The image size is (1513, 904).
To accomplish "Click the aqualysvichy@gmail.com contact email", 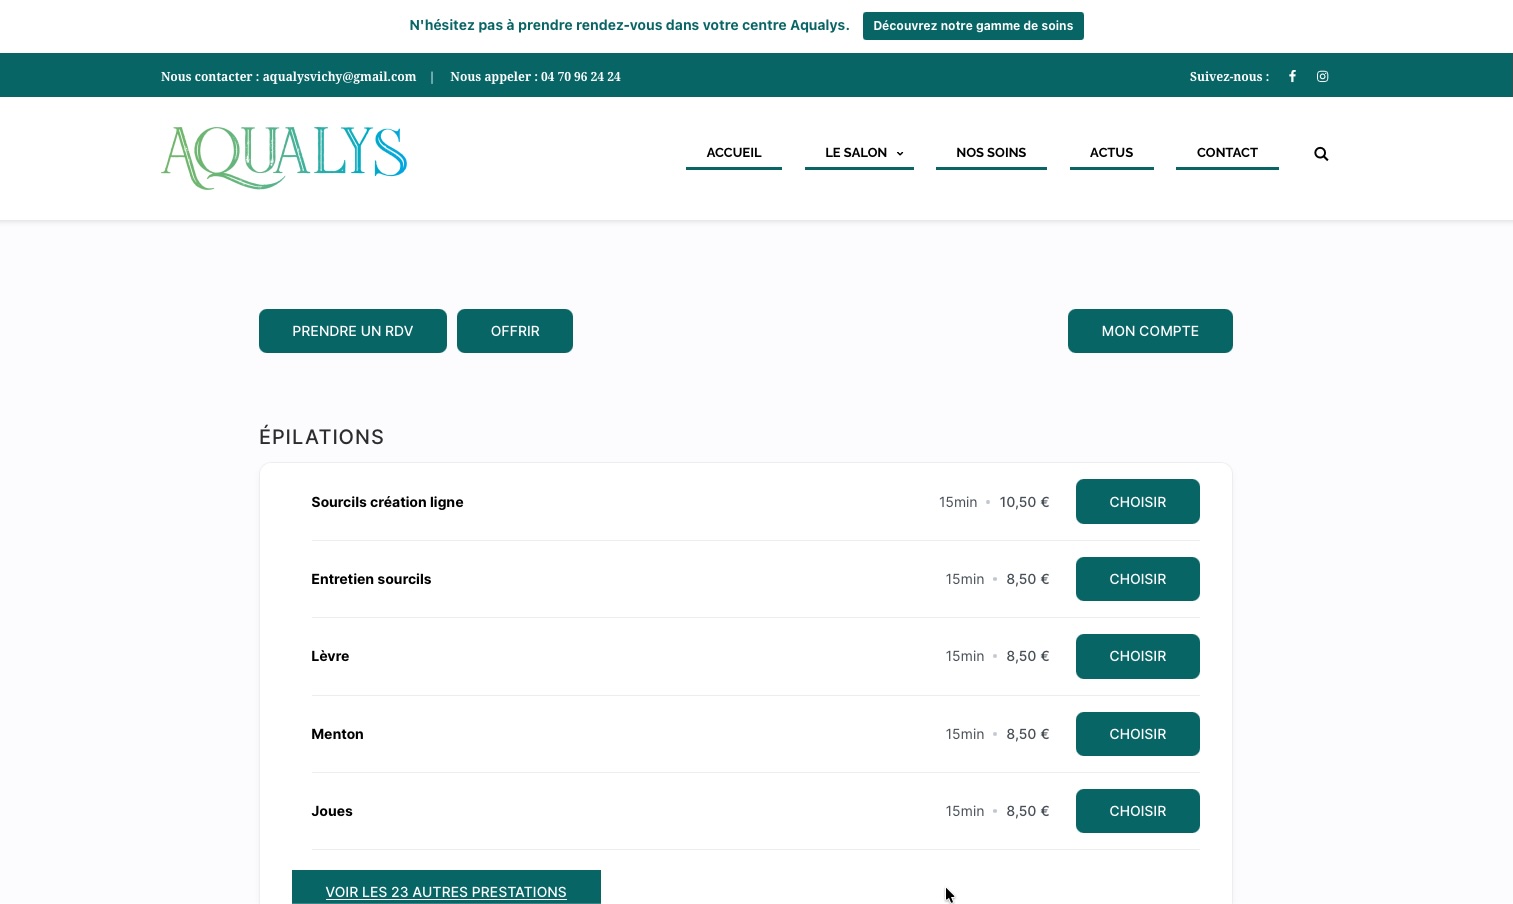I will (x=339, y=77).
